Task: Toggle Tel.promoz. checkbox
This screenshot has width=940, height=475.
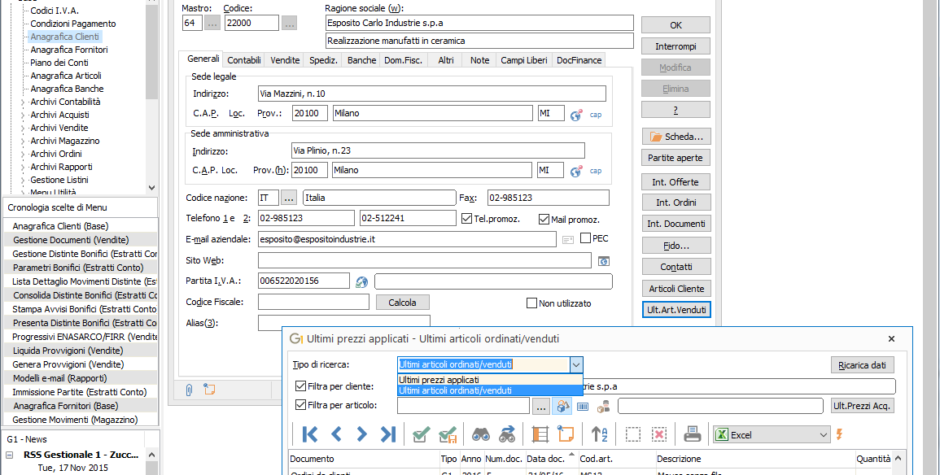Action: (467, 219)
